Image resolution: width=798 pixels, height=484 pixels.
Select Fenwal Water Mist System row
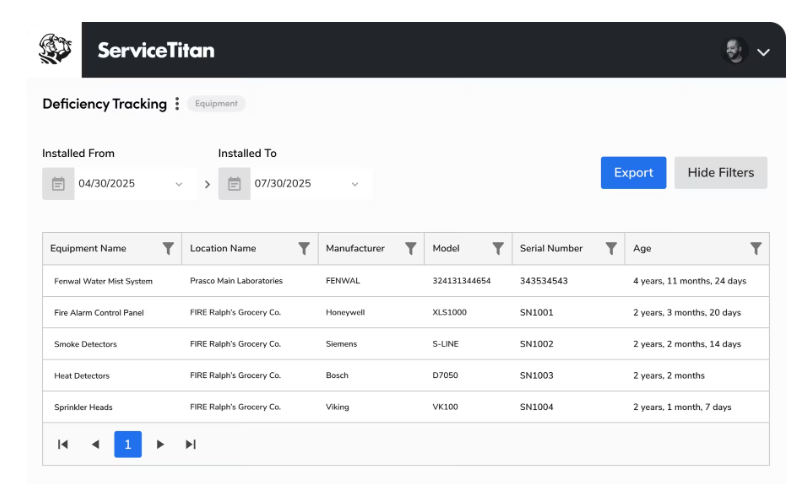[406, 281]
